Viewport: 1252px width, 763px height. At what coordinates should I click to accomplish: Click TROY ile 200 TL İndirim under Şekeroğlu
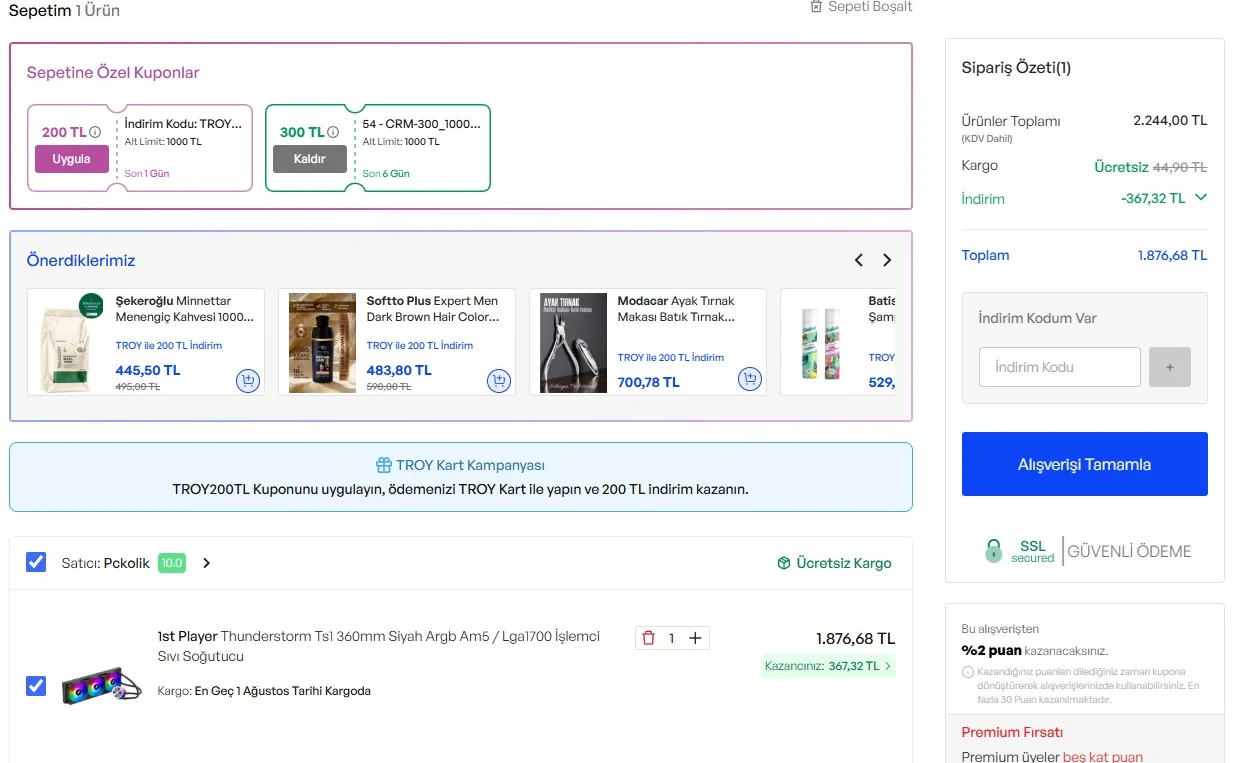(x=169, y=345)
